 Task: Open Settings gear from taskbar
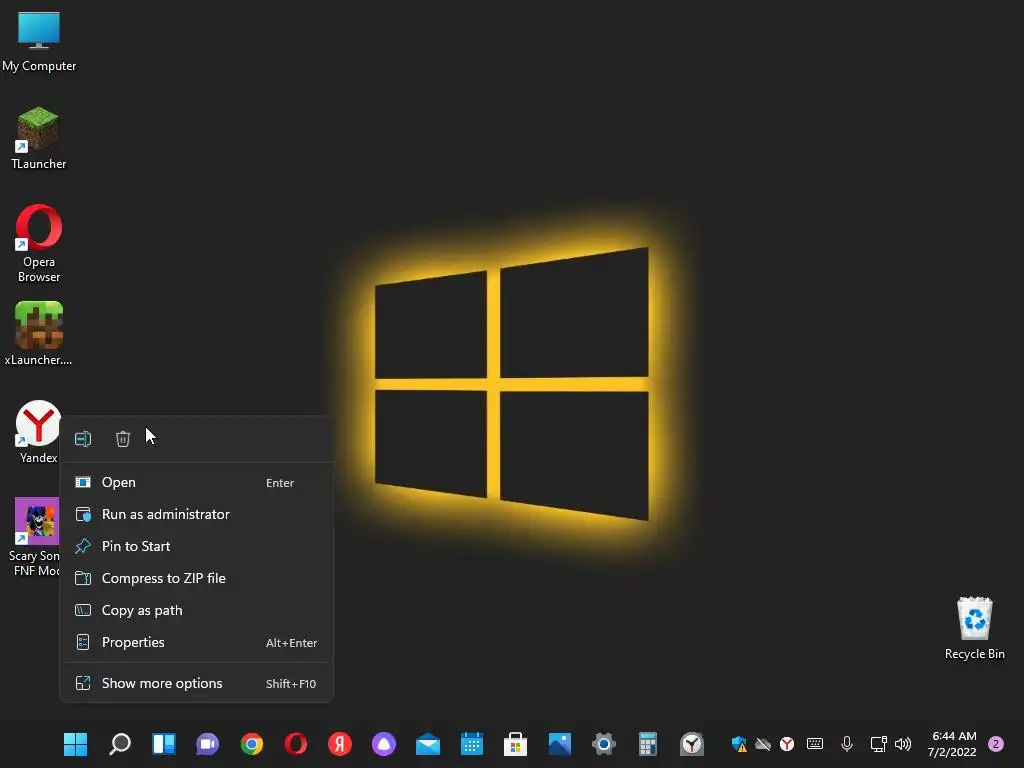[x=604, y=744]
